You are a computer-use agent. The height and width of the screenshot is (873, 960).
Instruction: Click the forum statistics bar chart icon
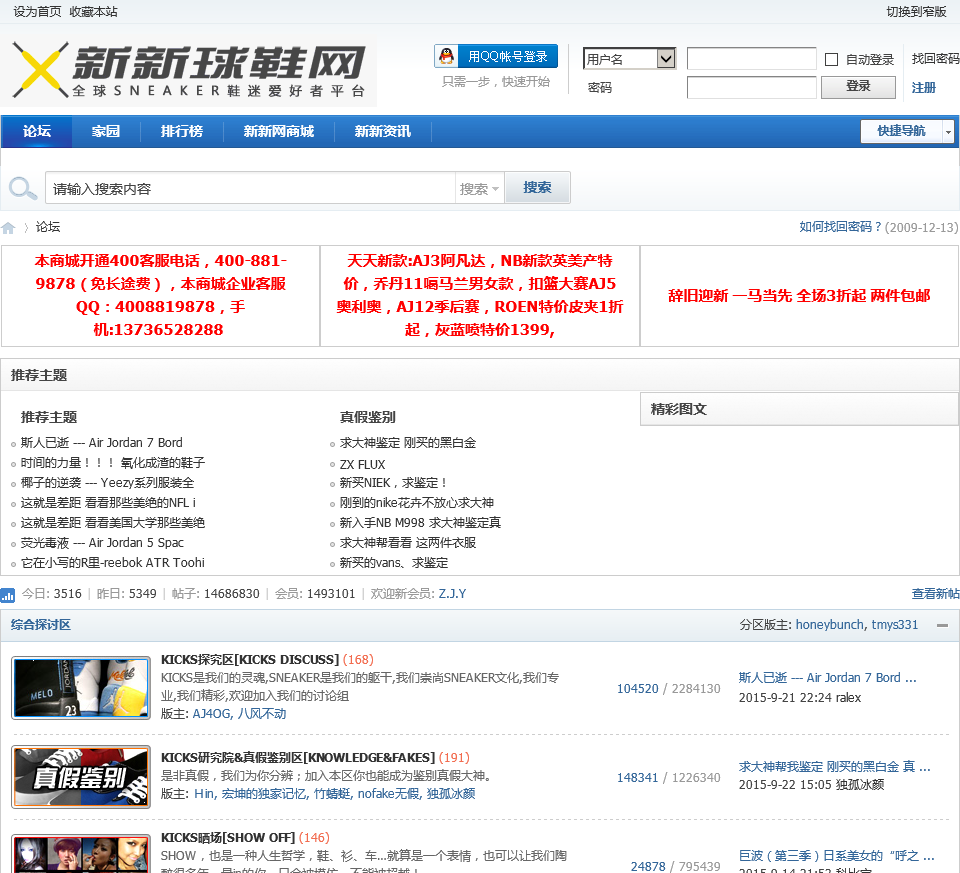[8, 595]
